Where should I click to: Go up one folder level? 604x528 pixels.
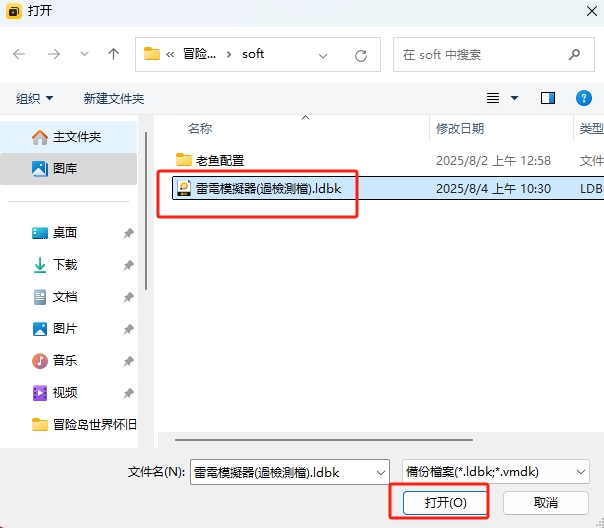[x=113, y=54]
